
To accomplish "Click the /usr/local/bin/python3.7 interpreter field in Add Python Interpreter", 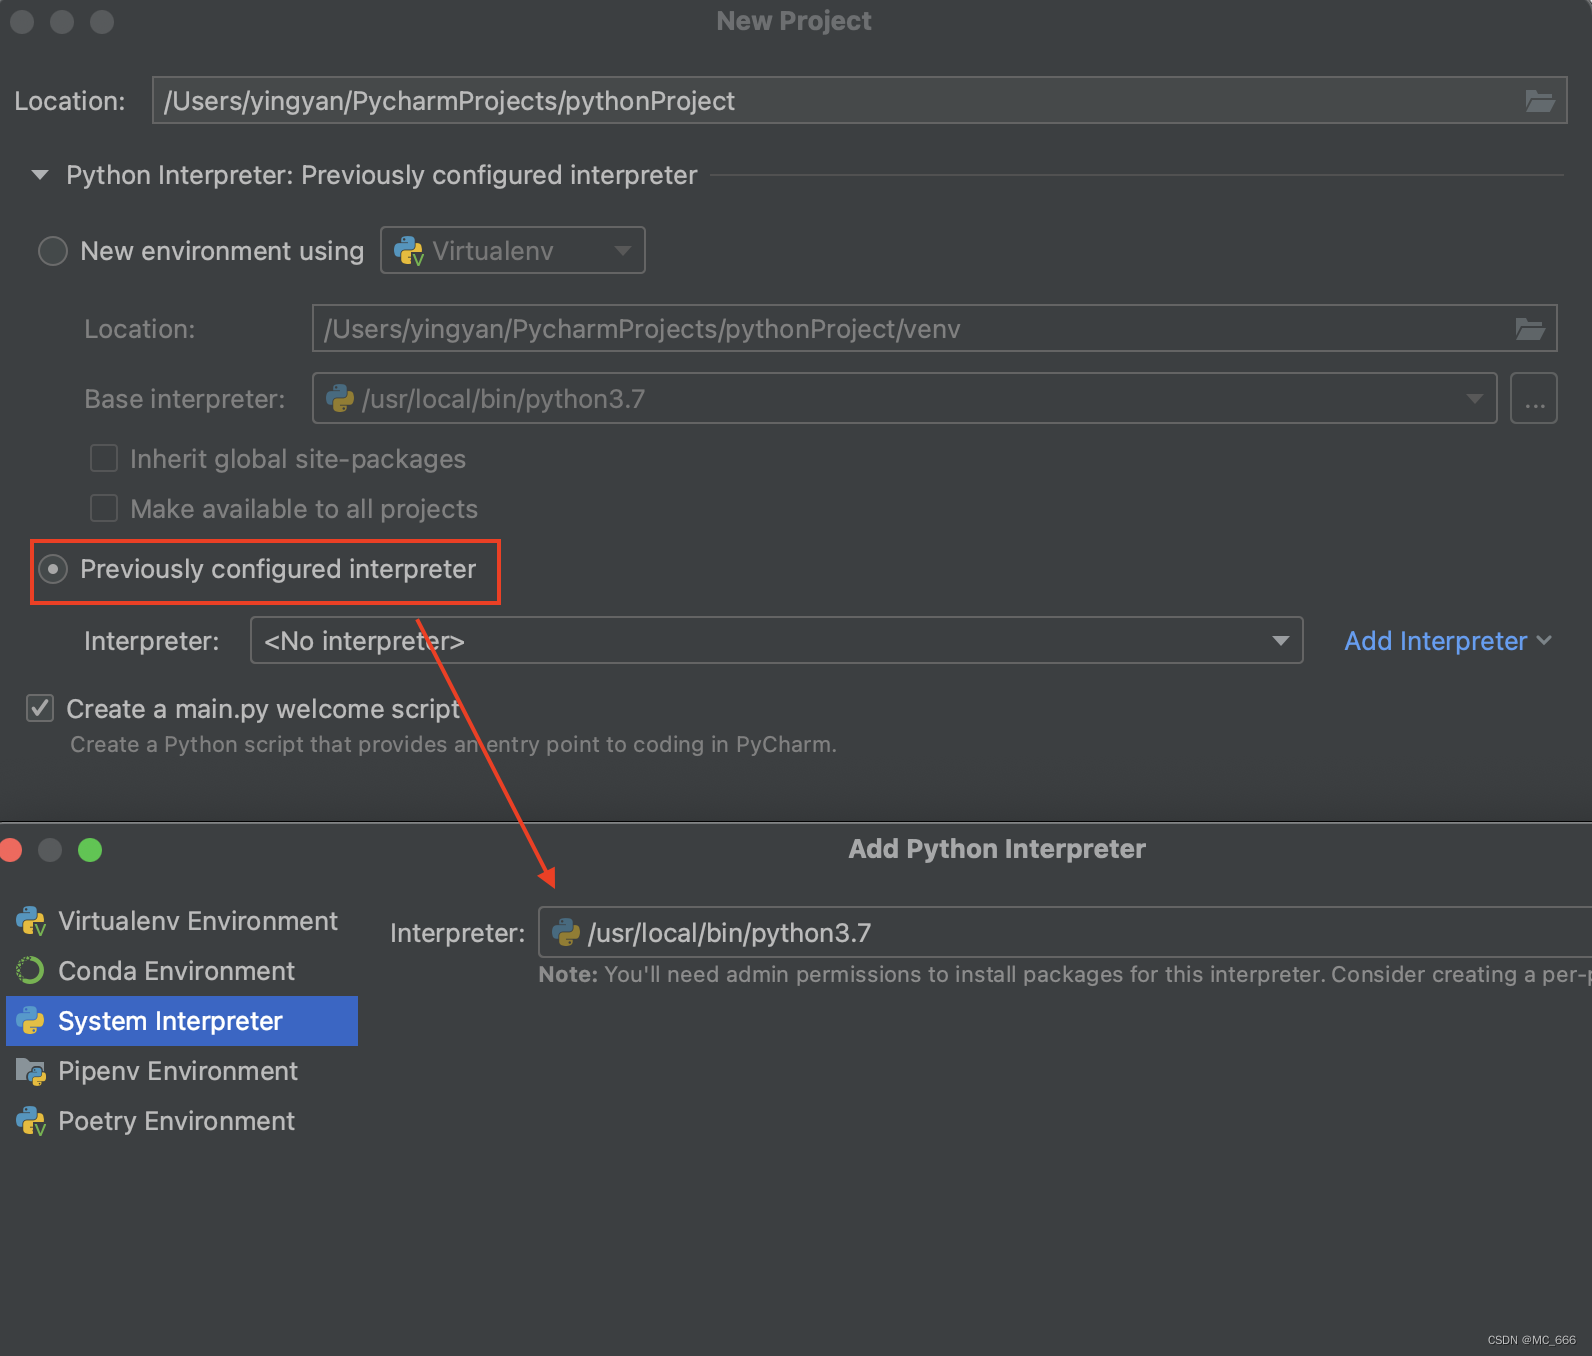I will [1065, 932].
